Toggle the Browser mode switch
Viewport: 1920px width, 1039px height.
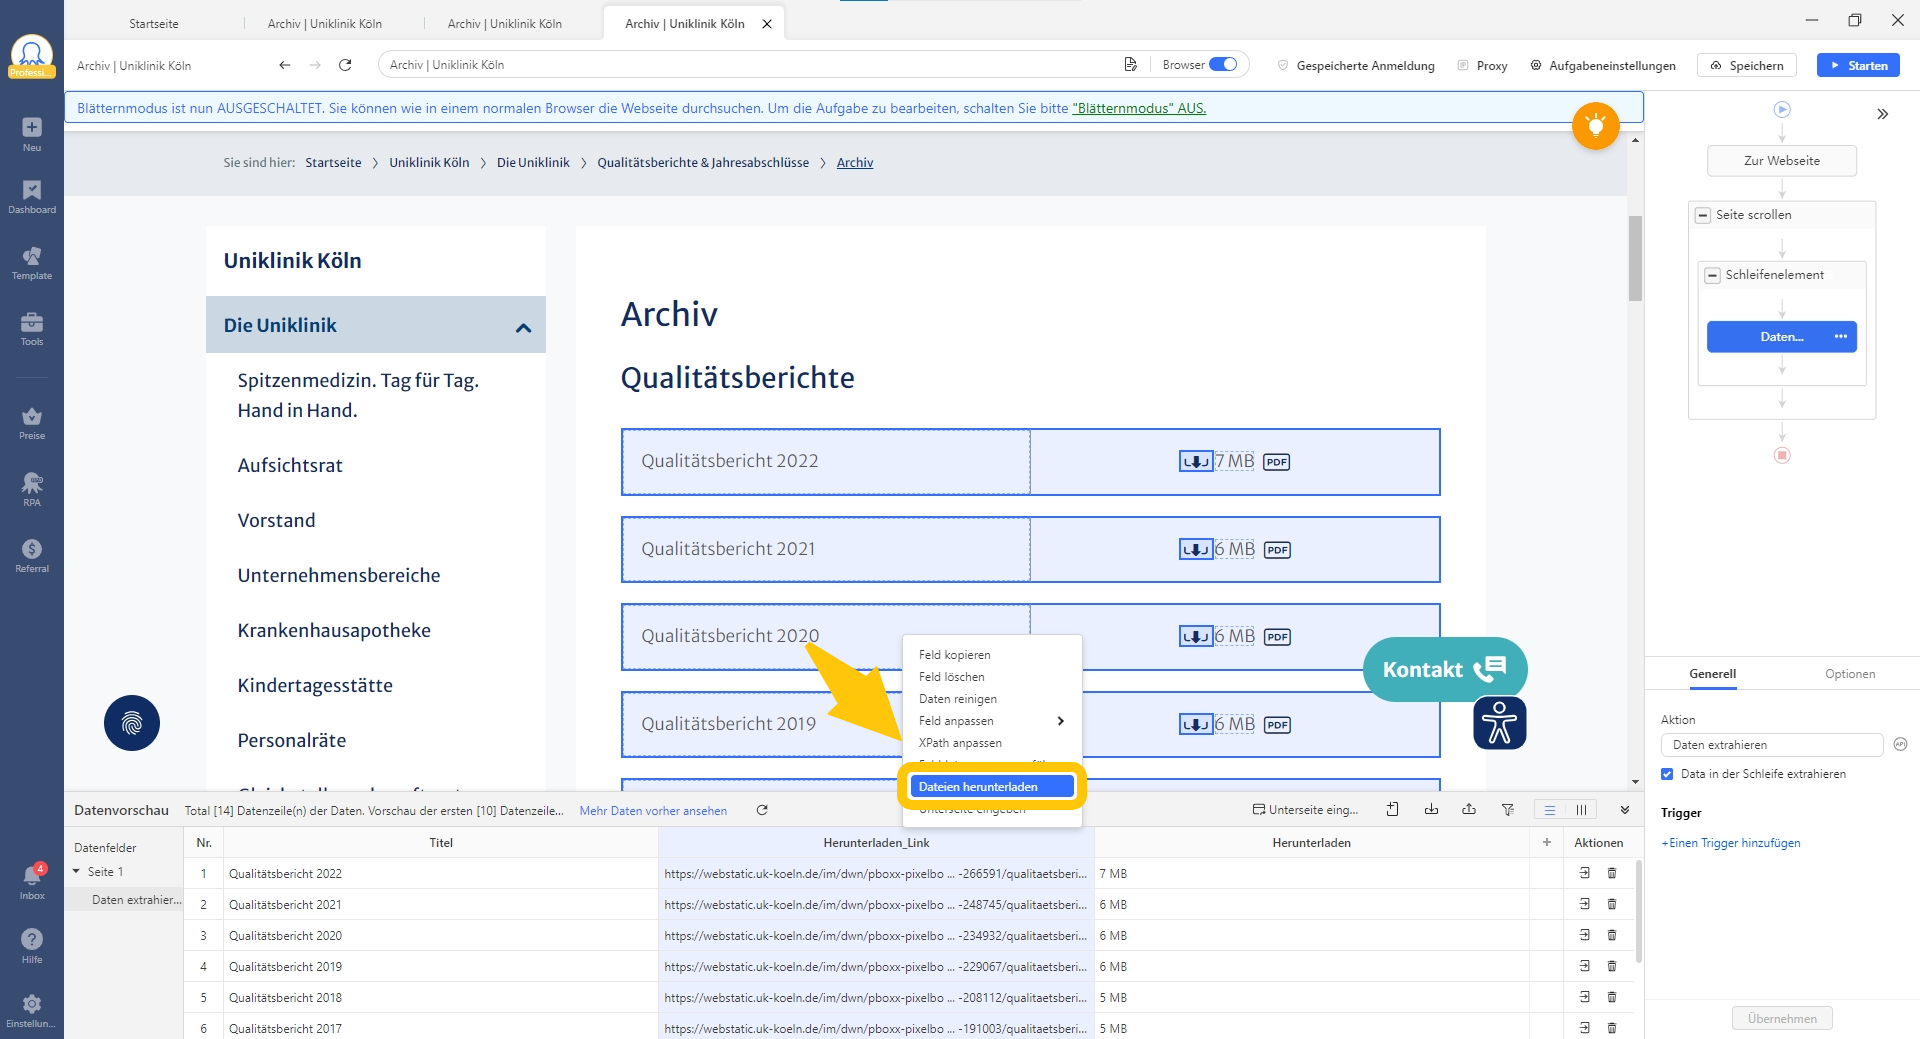pyautogui.click(x=1223, y=65)
